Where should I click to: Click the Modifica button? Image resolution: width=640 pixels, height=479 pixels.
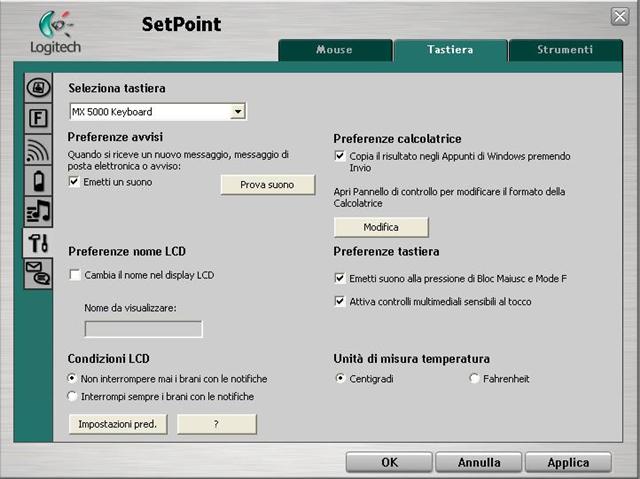[x=381, y=227]
